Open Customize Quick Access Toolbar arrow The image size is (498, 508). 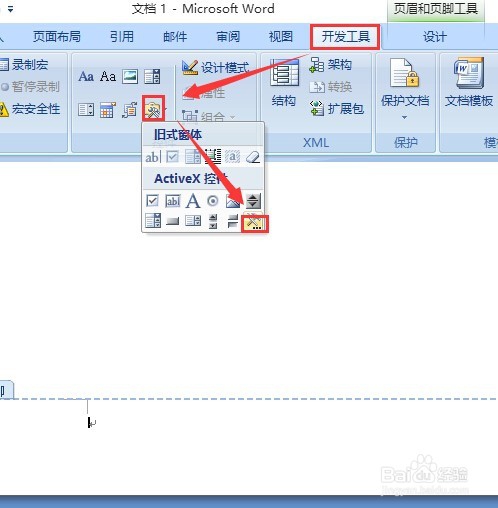click(x=11, y=9)
